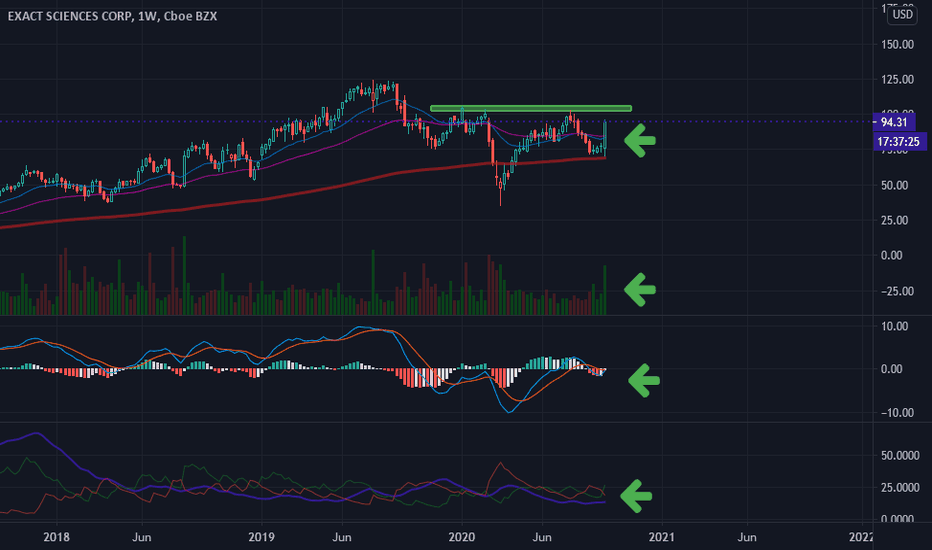Image resolution: width=932 pixels, height=550 pixels.
Task: Select the green horizontal resistance line
Action: coord(531,108)
